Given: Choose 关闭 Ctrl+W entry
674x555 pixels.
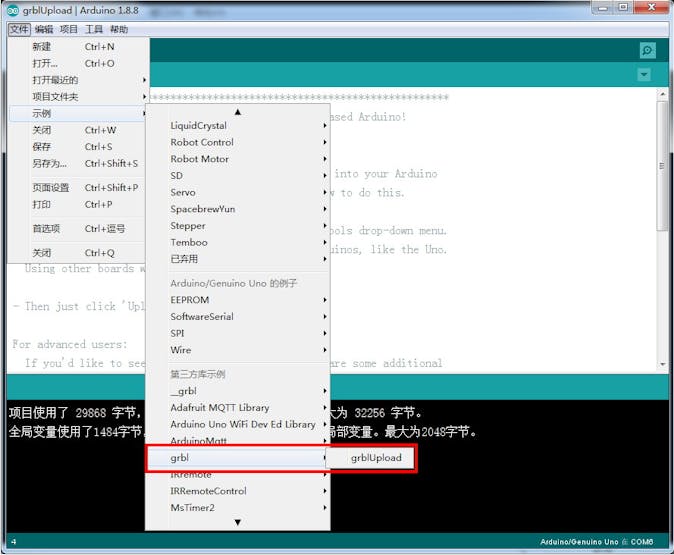Looking at the screenshot, I should [x=77, y=130].
